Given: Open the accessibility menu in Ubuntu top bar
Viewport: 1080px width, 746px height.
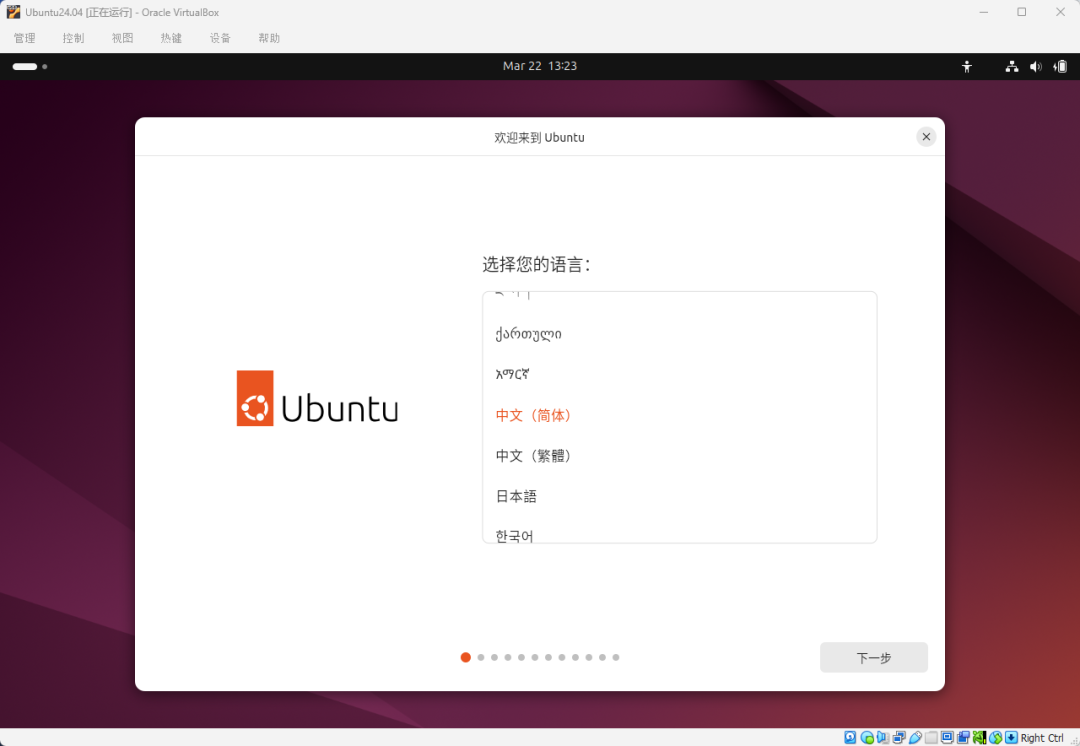Looking at the screenshot, I should [966, 66].
